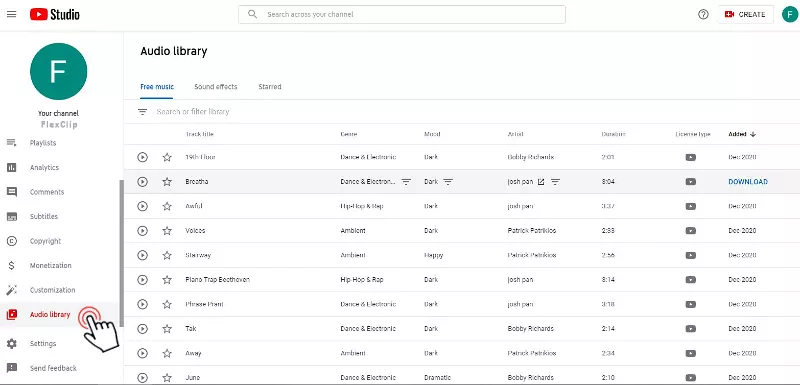The width and height of the screenshot is (800, 385).
Task: Sort tracks by the Added column
Action: (742, 134)
